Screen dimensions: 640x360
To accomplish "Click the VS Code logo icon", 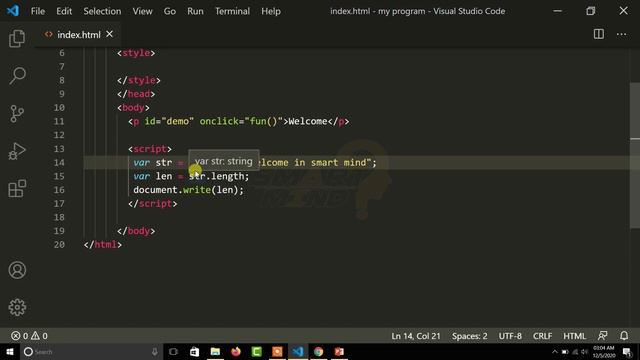I will 13,11.
